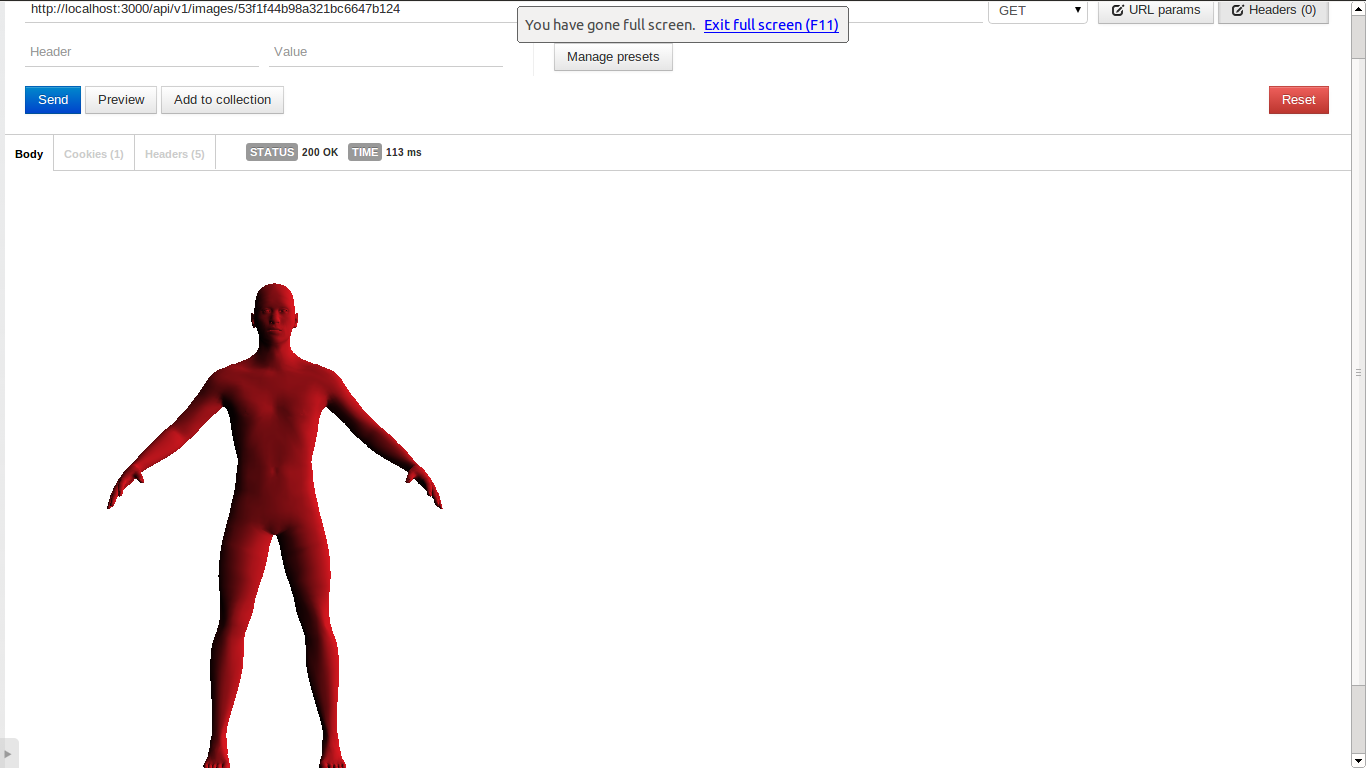Switch to the Cookies (1) tab
This screenshot has height=768, width=1366.
(94, 154)
